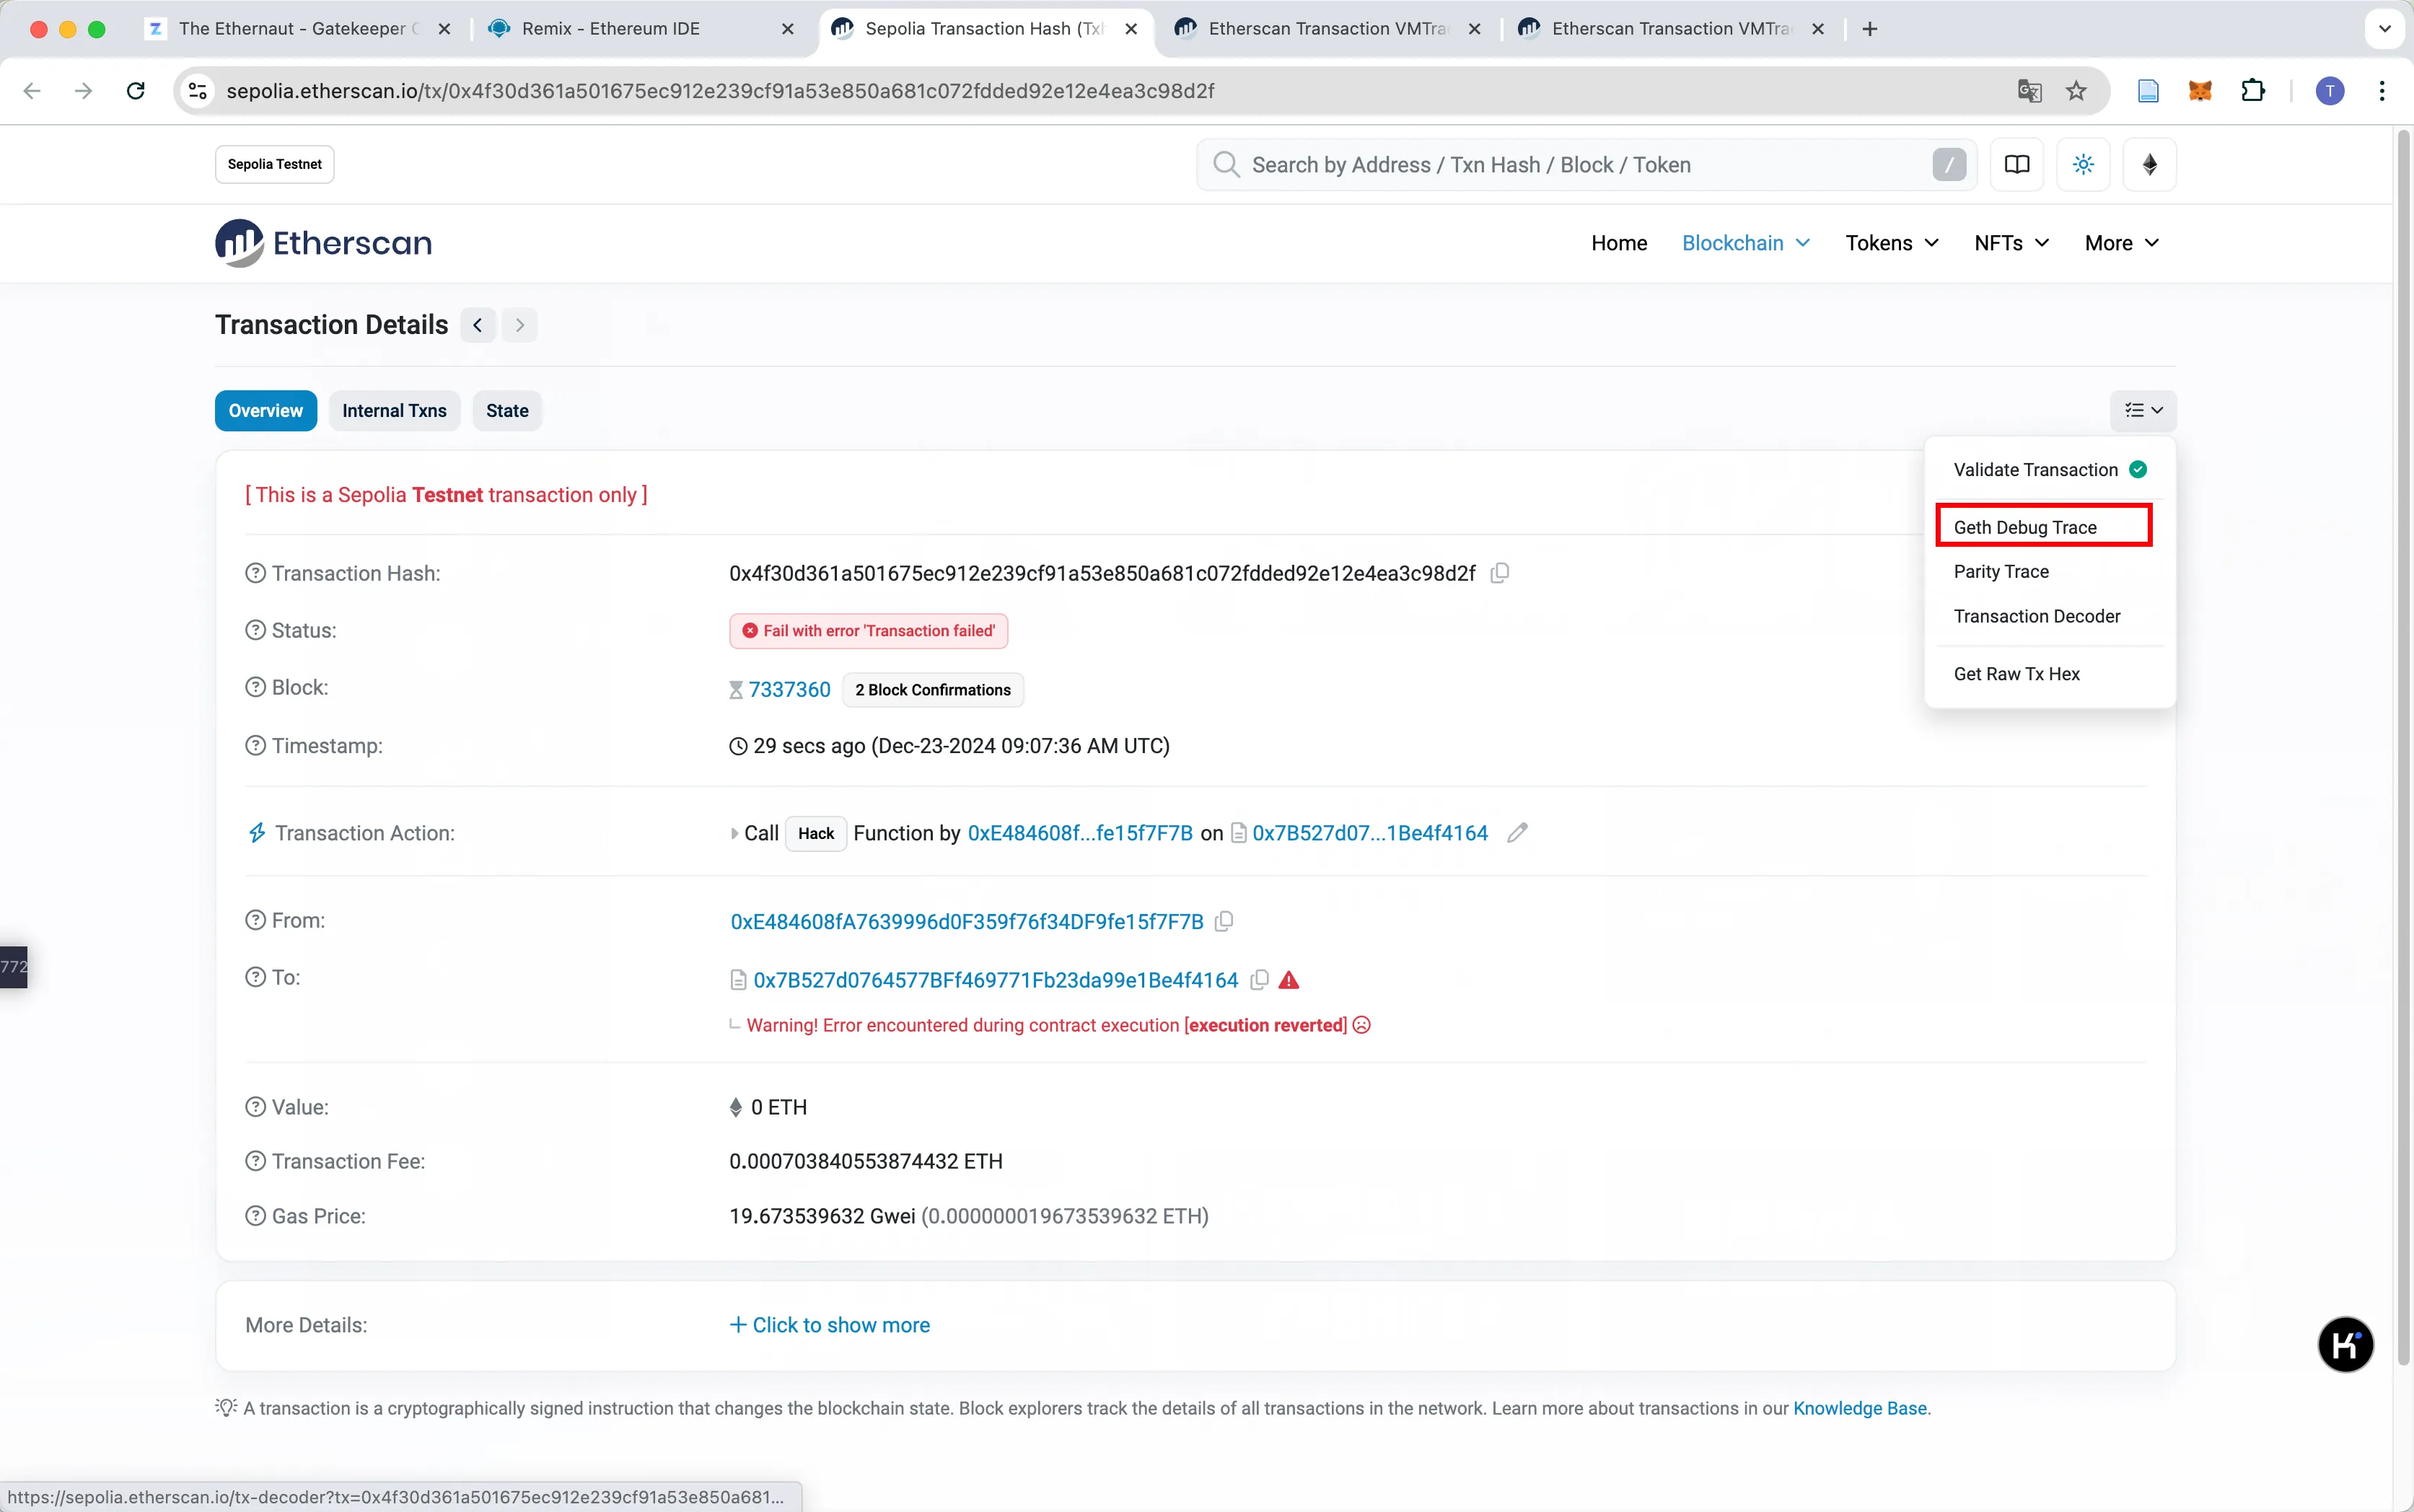Choose Parity Trace from the menu
2414x1512 pixels.
tap(2001, 571)
